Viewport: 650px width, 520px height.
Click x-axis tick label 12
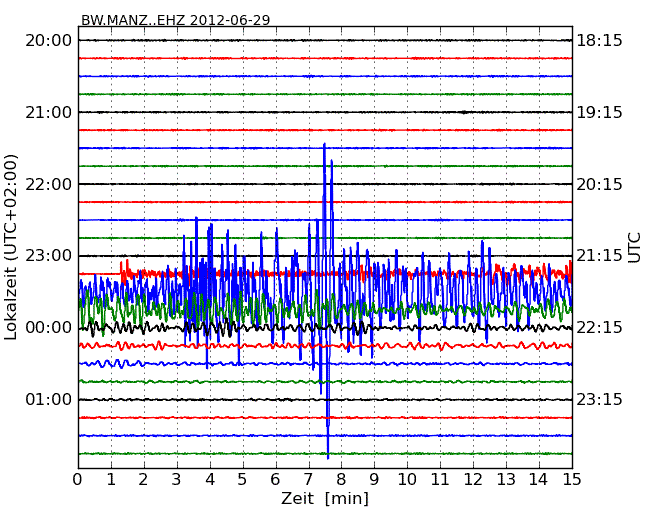(473, 479)
